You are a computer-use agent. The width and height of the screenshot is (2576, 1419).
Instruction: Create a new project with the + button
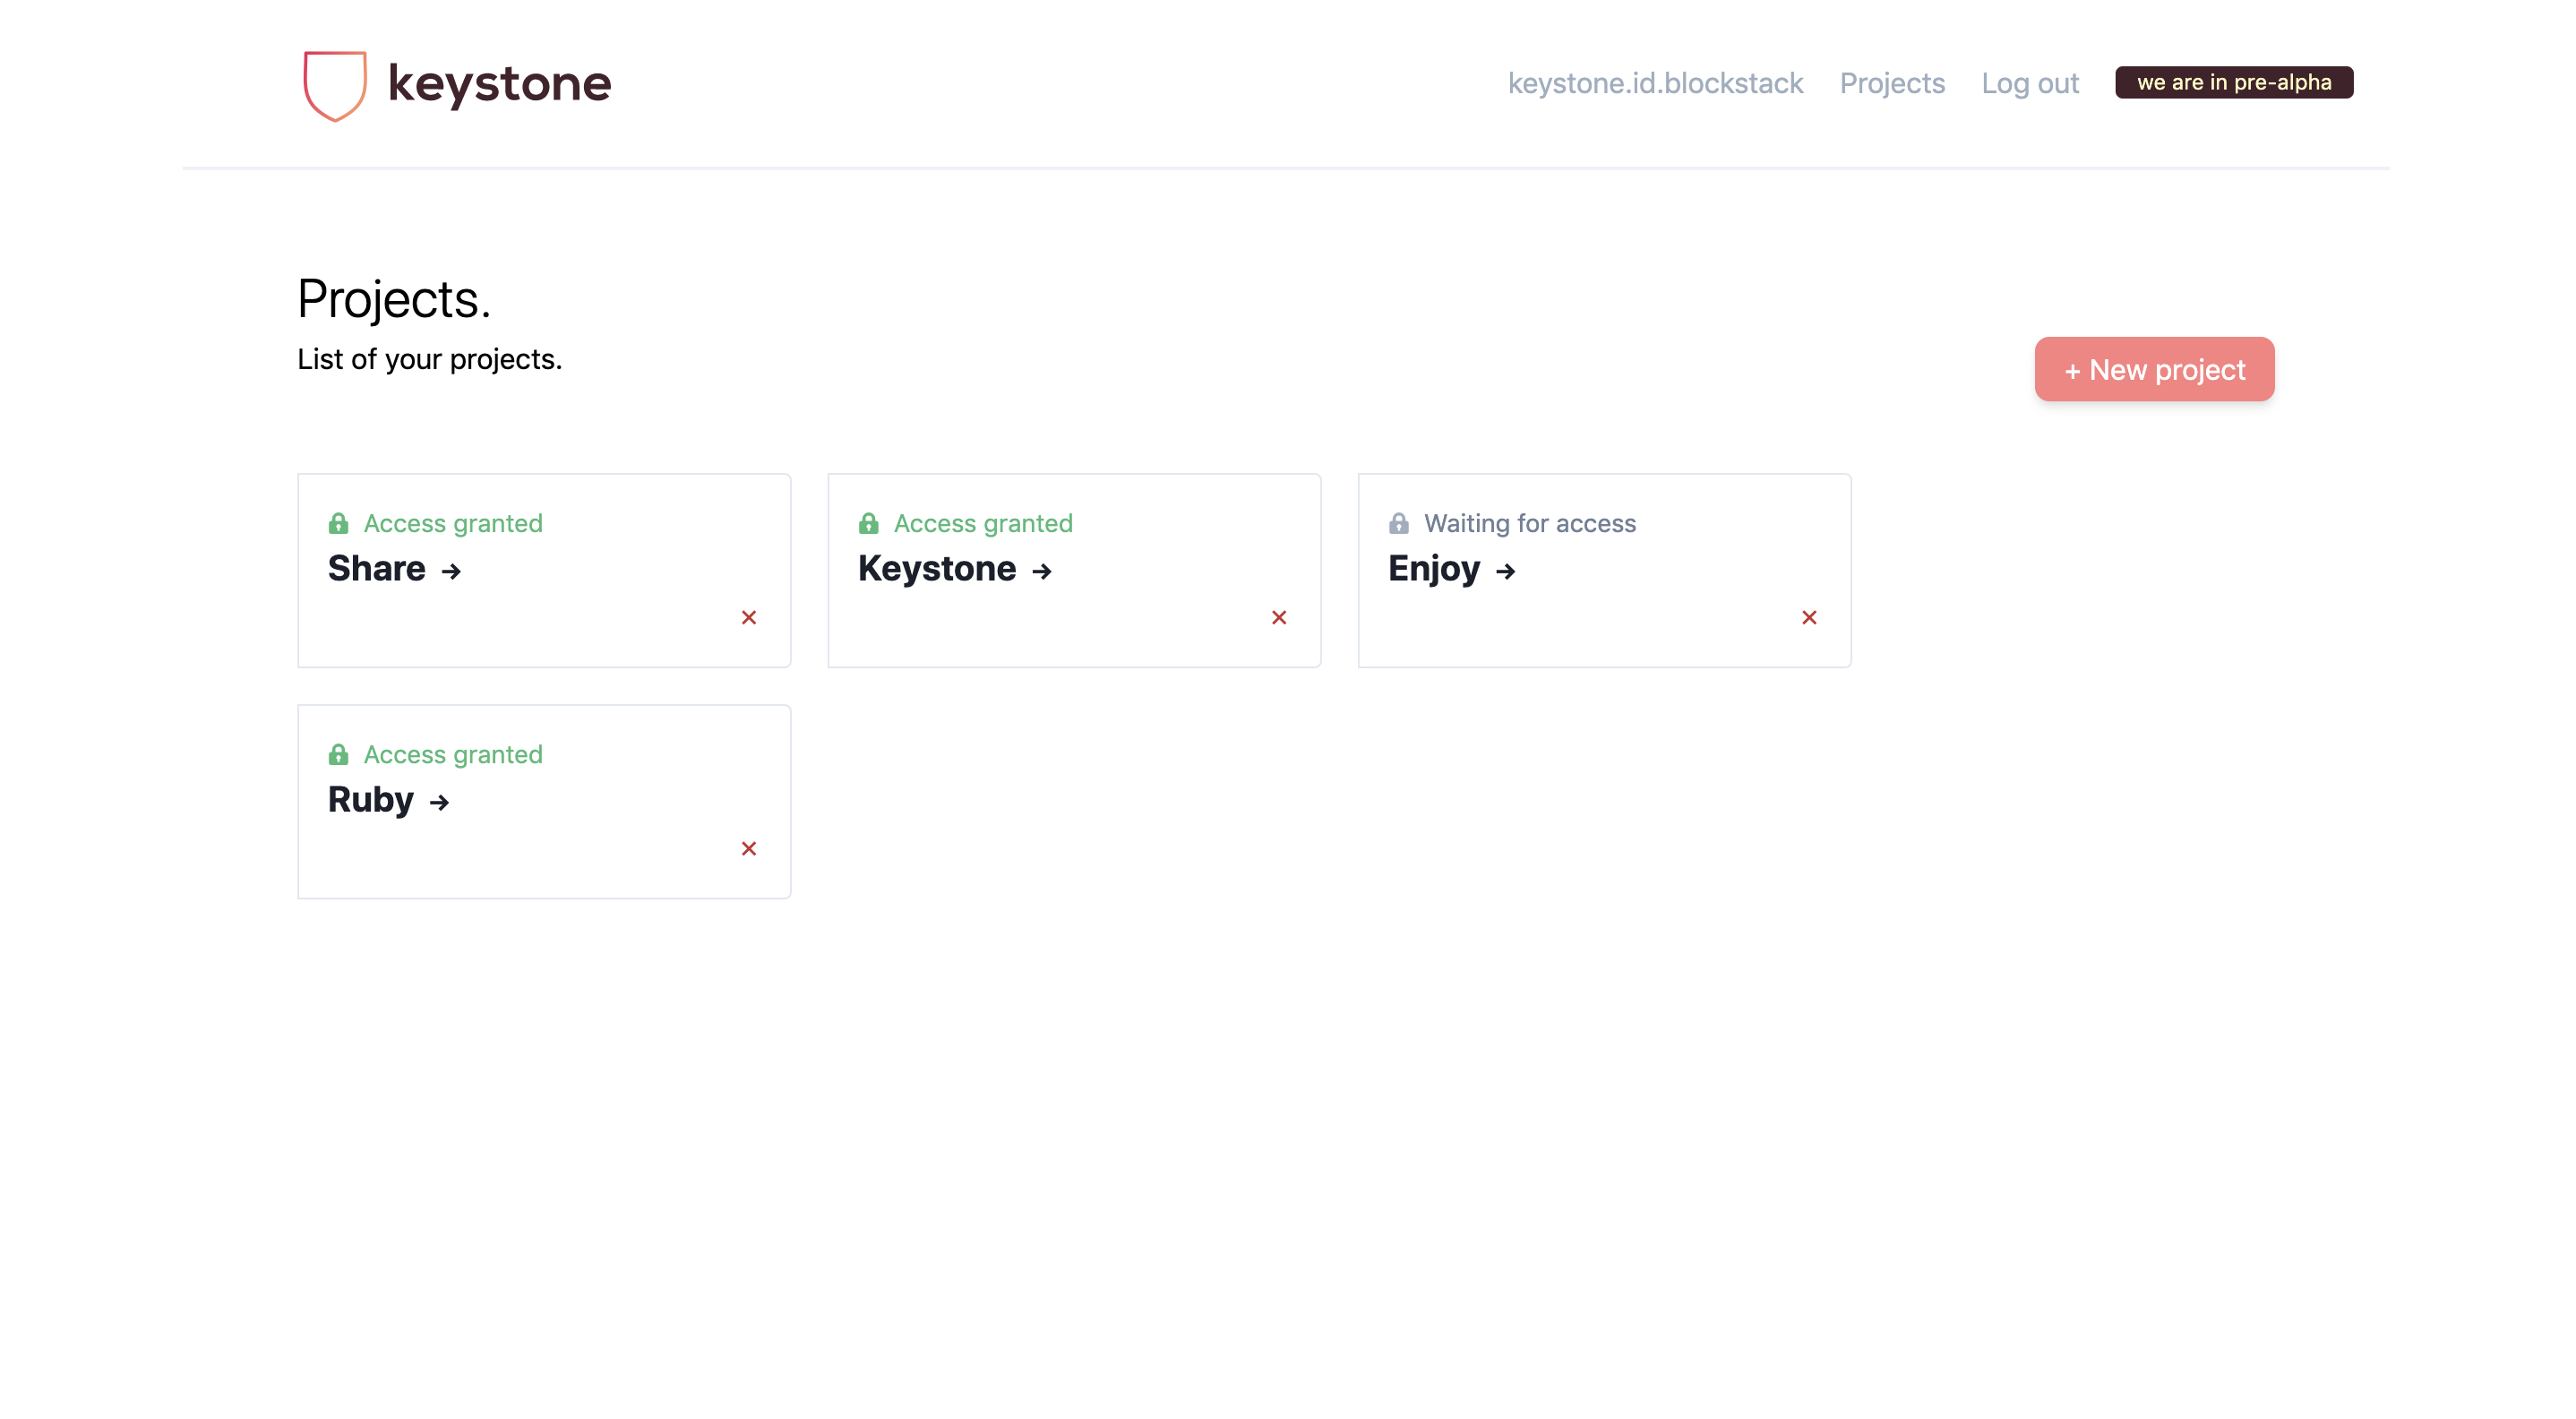(2154, 369)
